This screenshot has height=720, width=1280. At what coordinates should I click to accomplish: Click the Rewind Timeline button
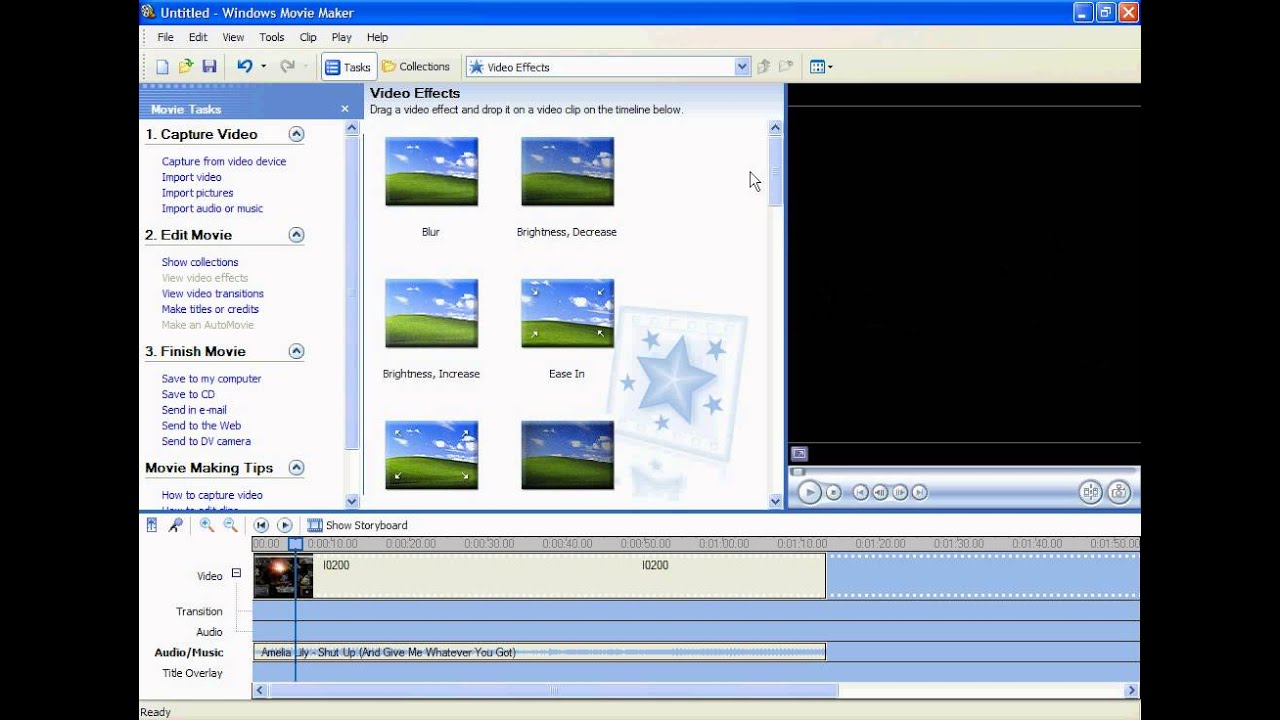point(261,525)
